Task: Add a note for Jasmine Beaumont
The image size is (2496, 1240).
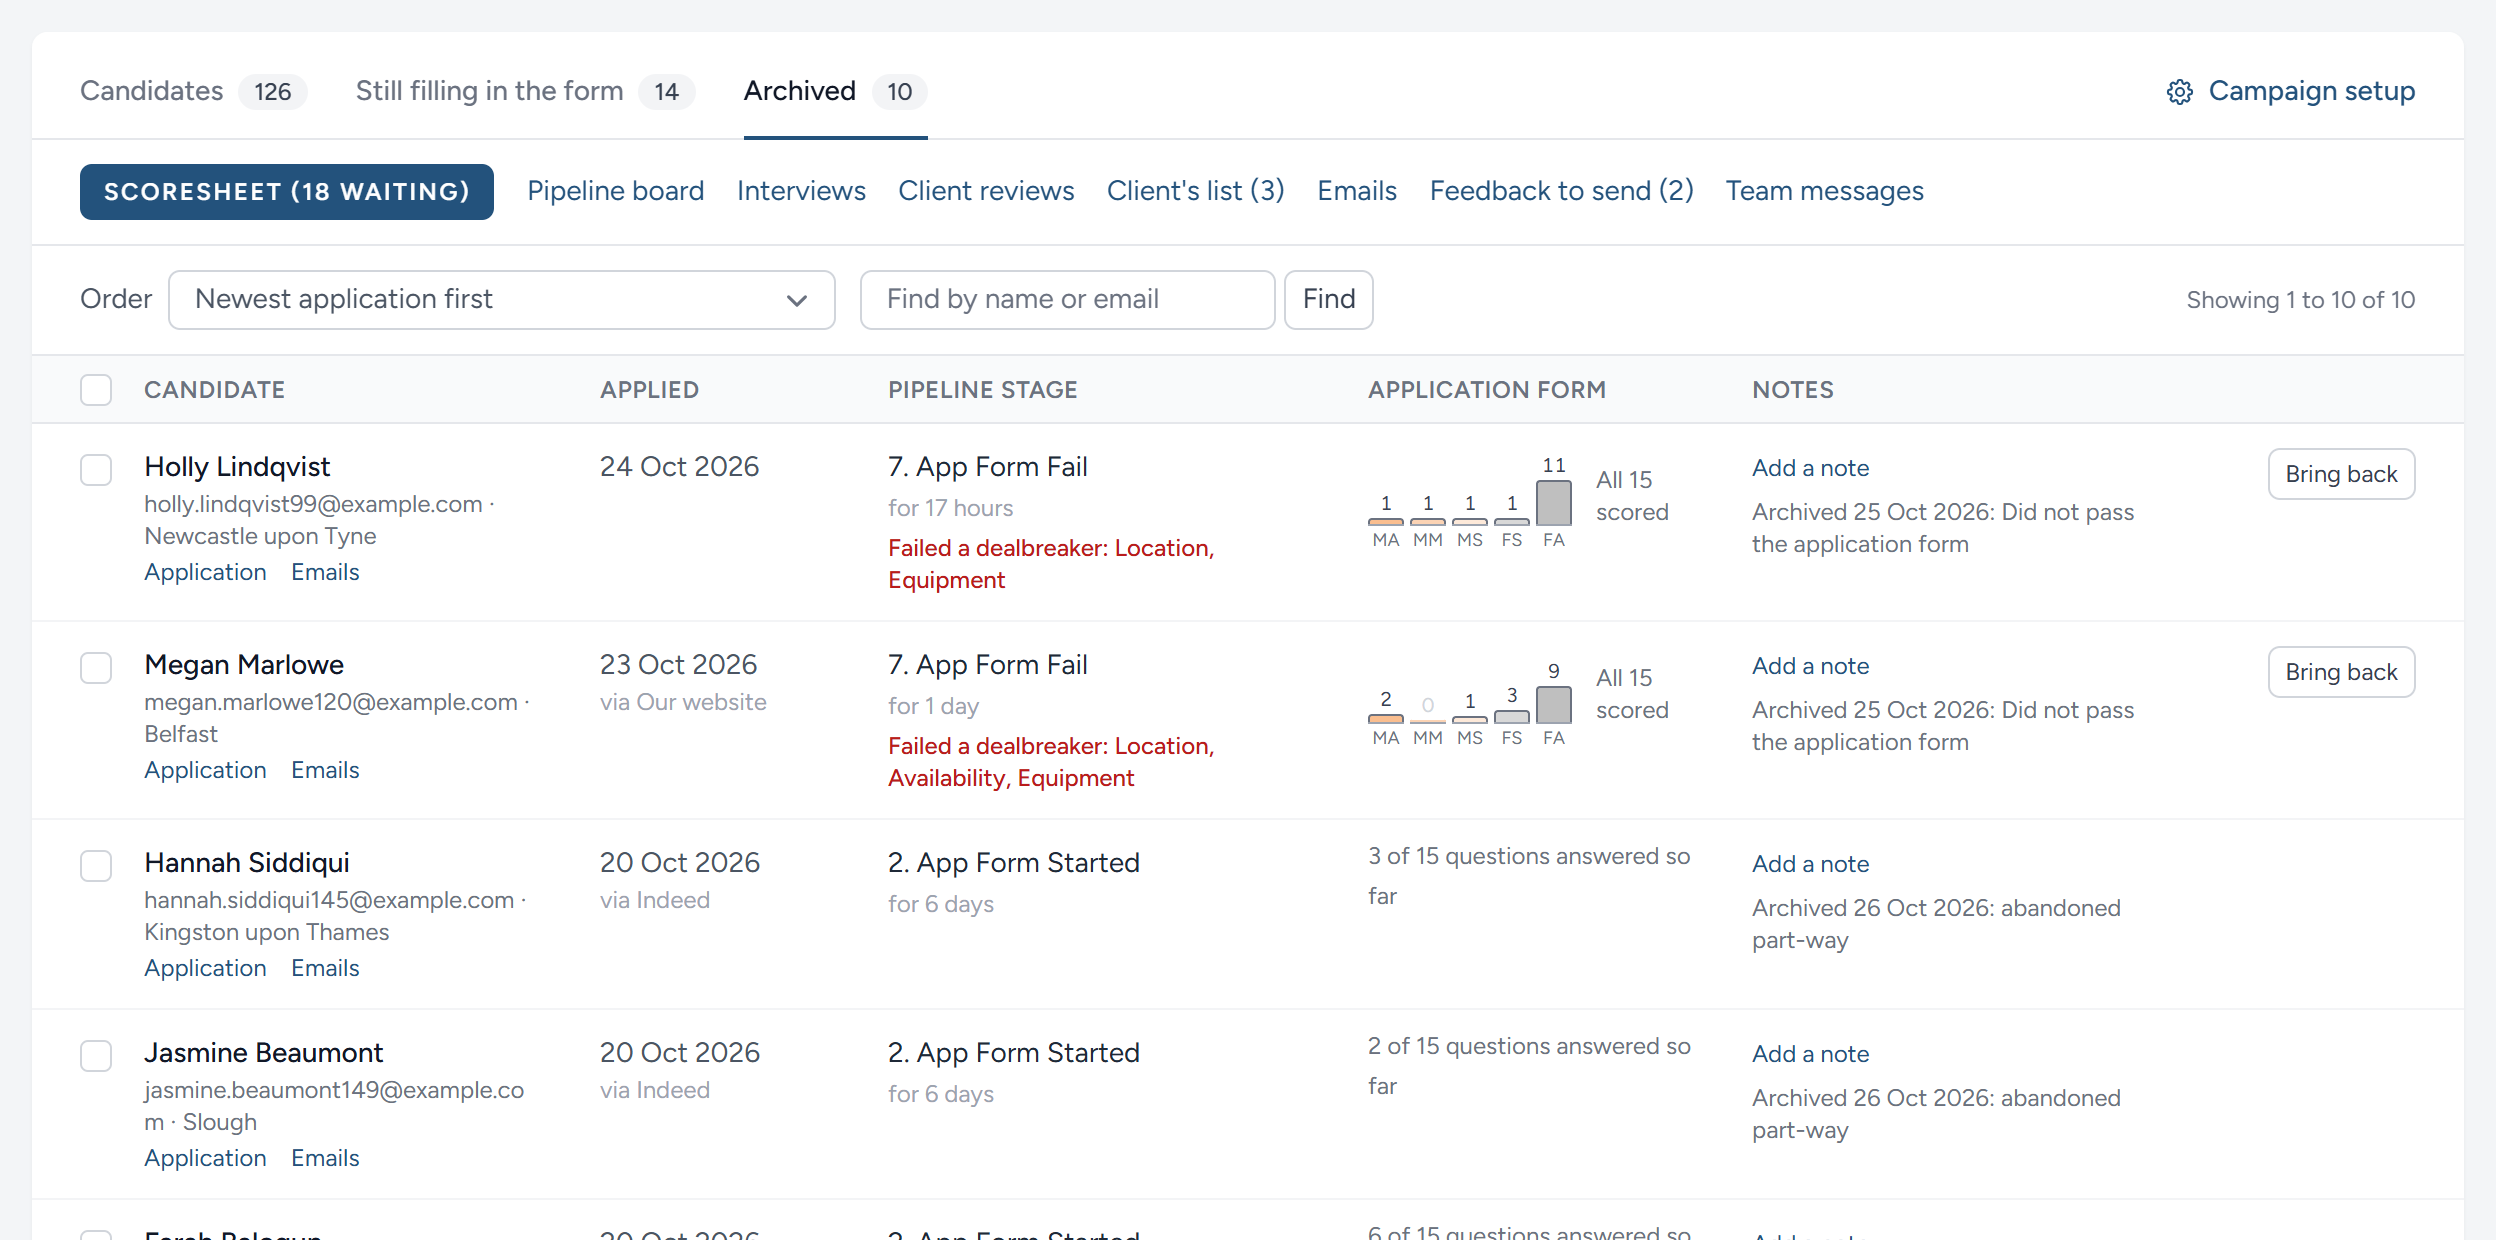Action: (x=1810, y=1054)
